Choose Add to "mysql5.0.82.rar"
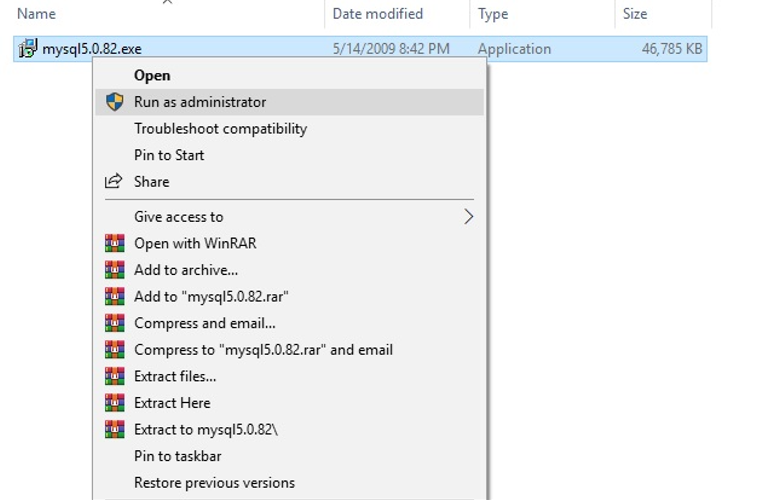The height and width of the screenshot is (500, 765). (x=290, y=296)
